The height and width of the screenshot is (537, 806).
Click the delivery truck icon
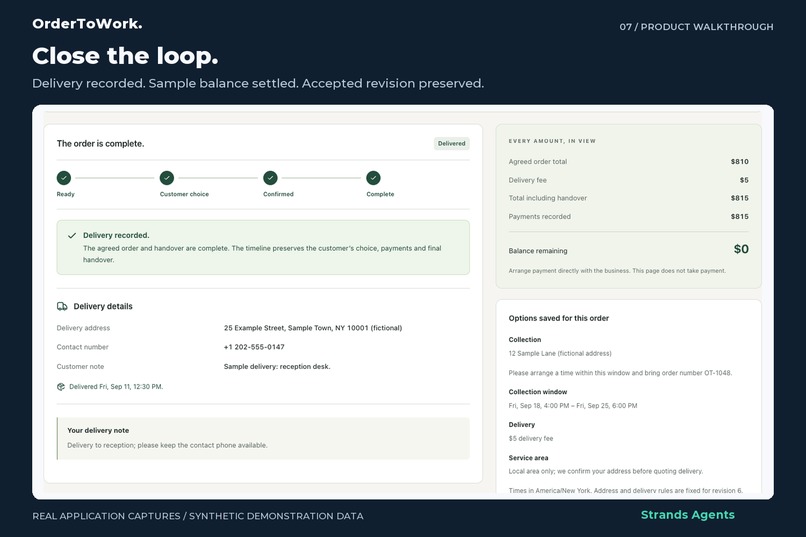coord(62,306)
